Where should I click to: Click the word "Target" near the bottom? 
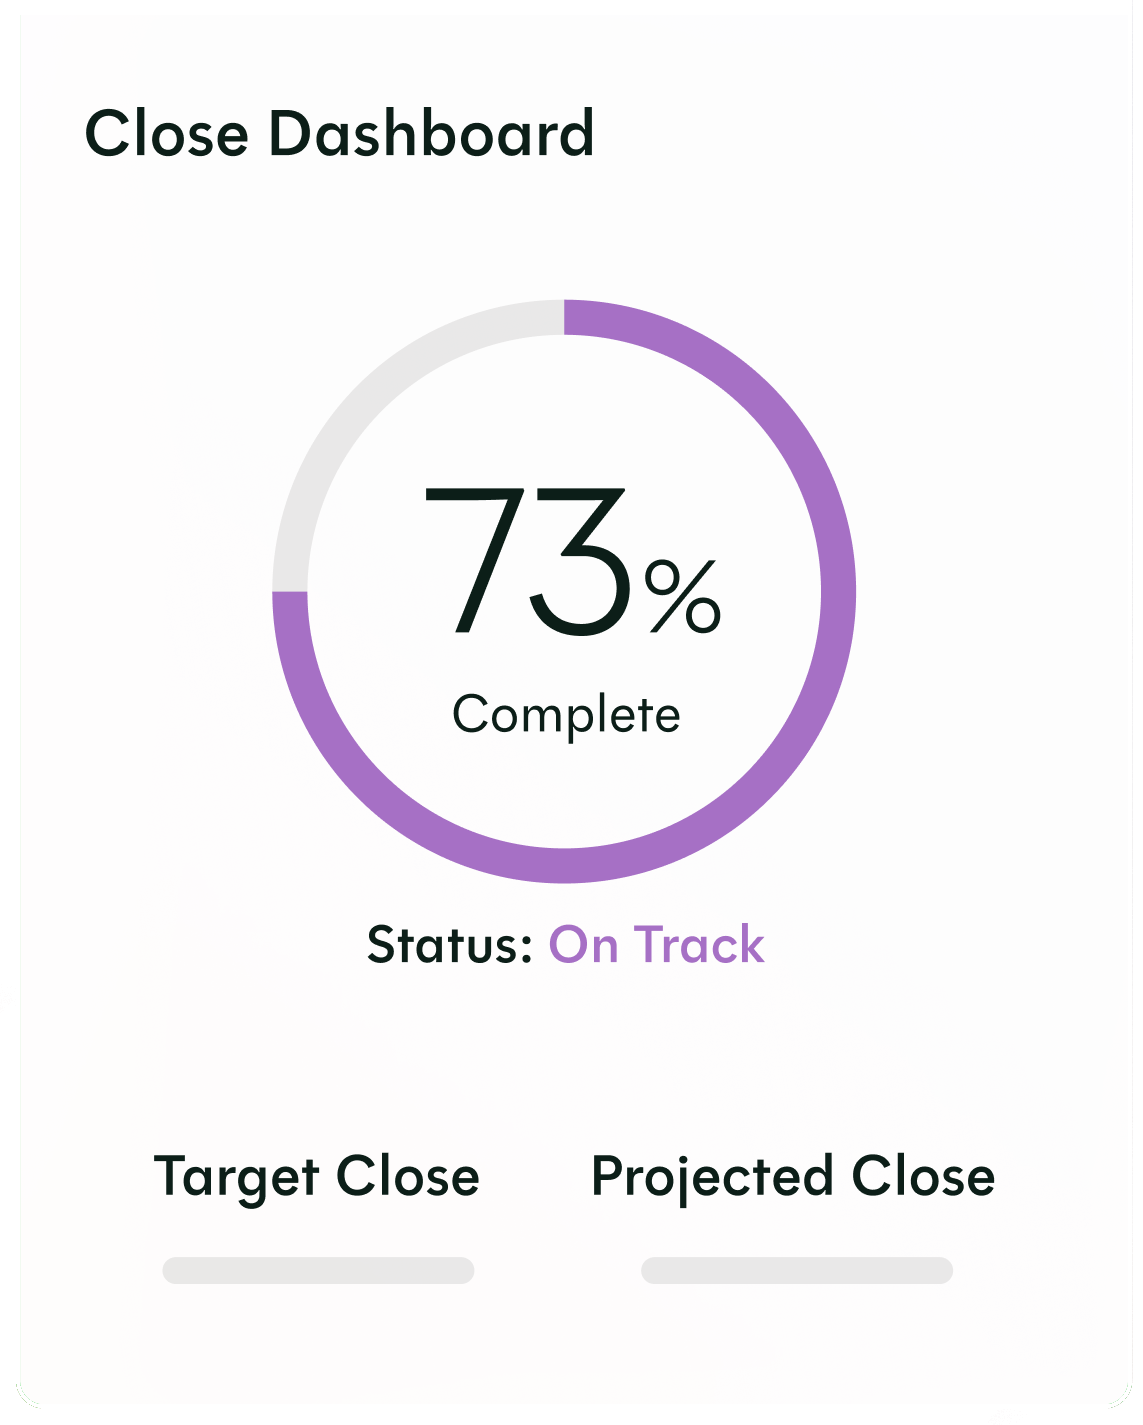click(236, 1176)
